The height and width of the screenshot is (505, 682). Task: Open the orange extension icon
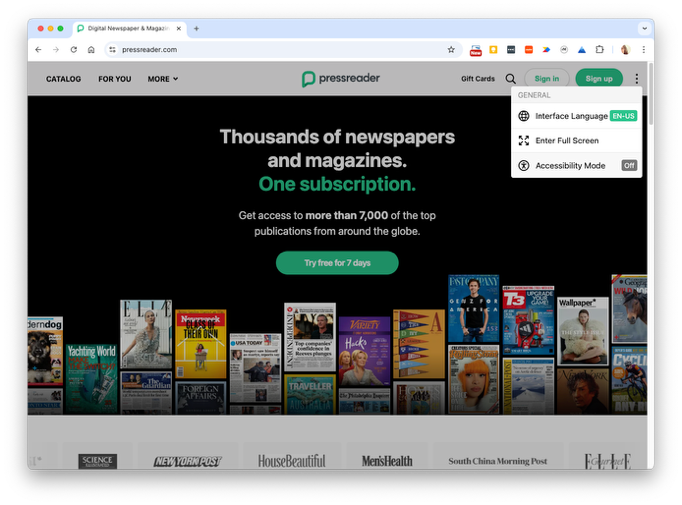point(528,50)
